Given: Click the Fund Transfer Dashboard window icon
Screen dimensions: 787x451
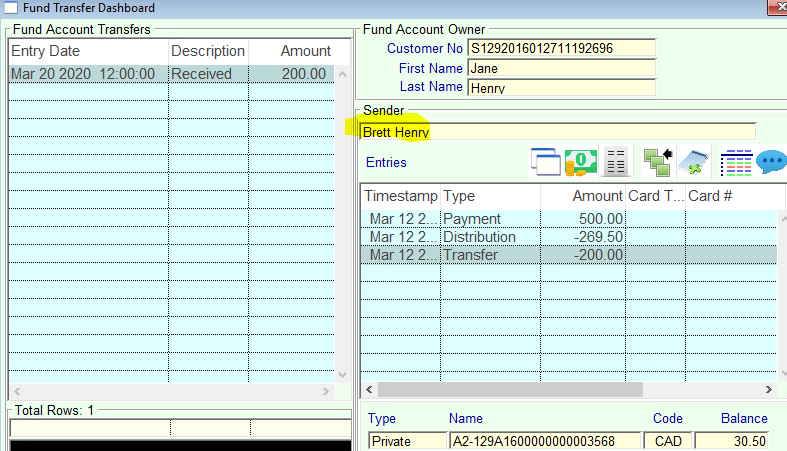Looking at the screenshot, I should [x=11, y=8].
